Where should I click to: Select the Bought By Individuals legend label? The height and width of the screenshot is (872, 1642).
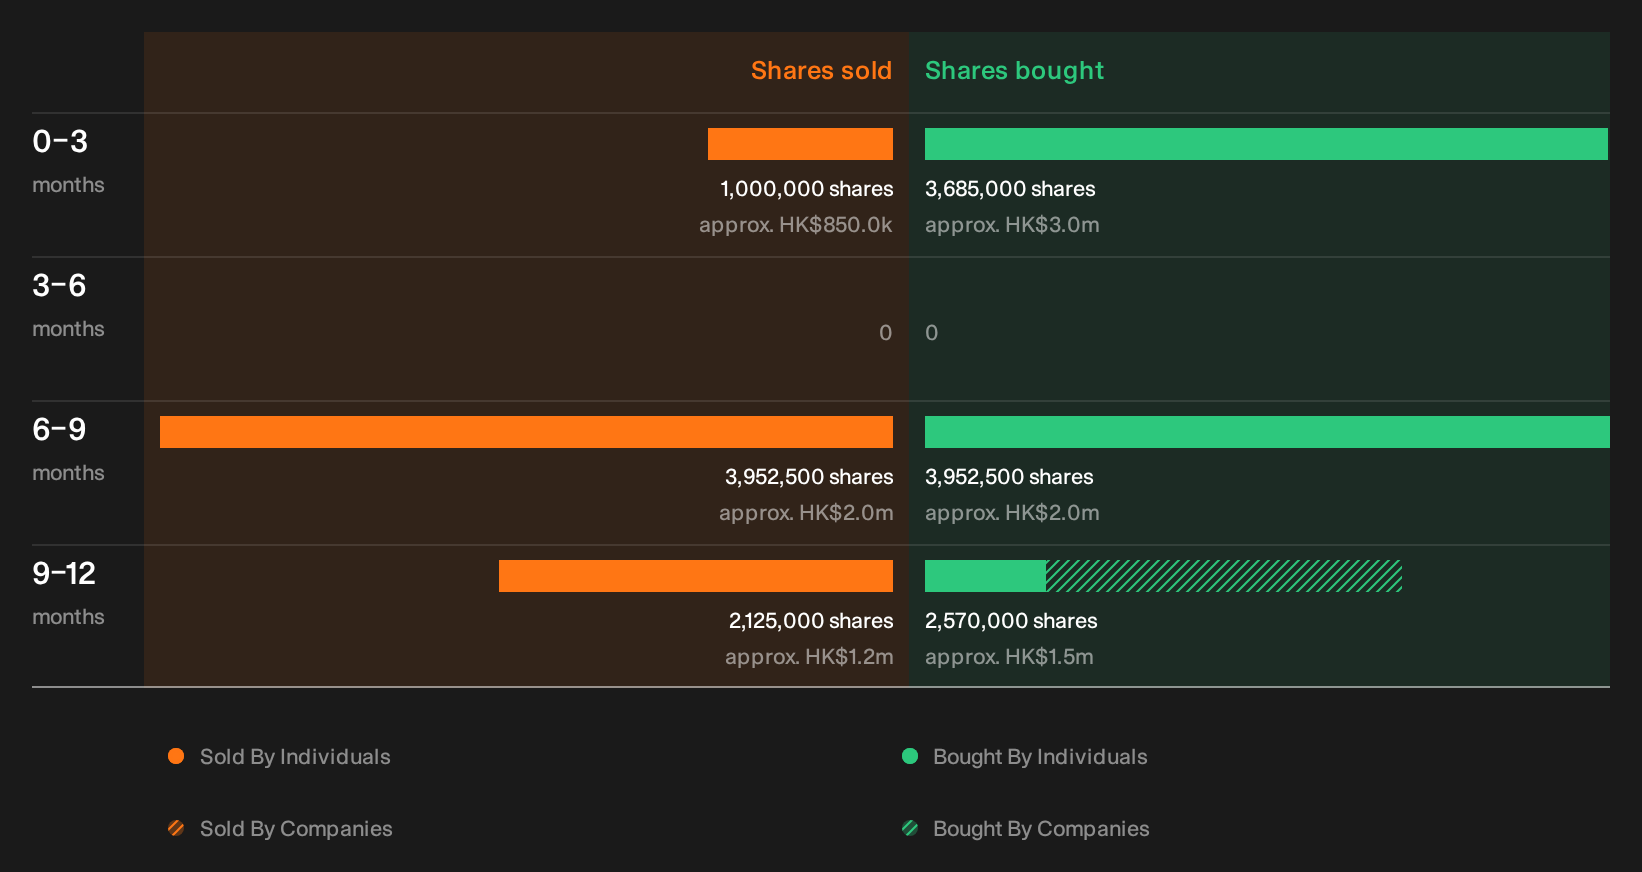(1040, 757)
